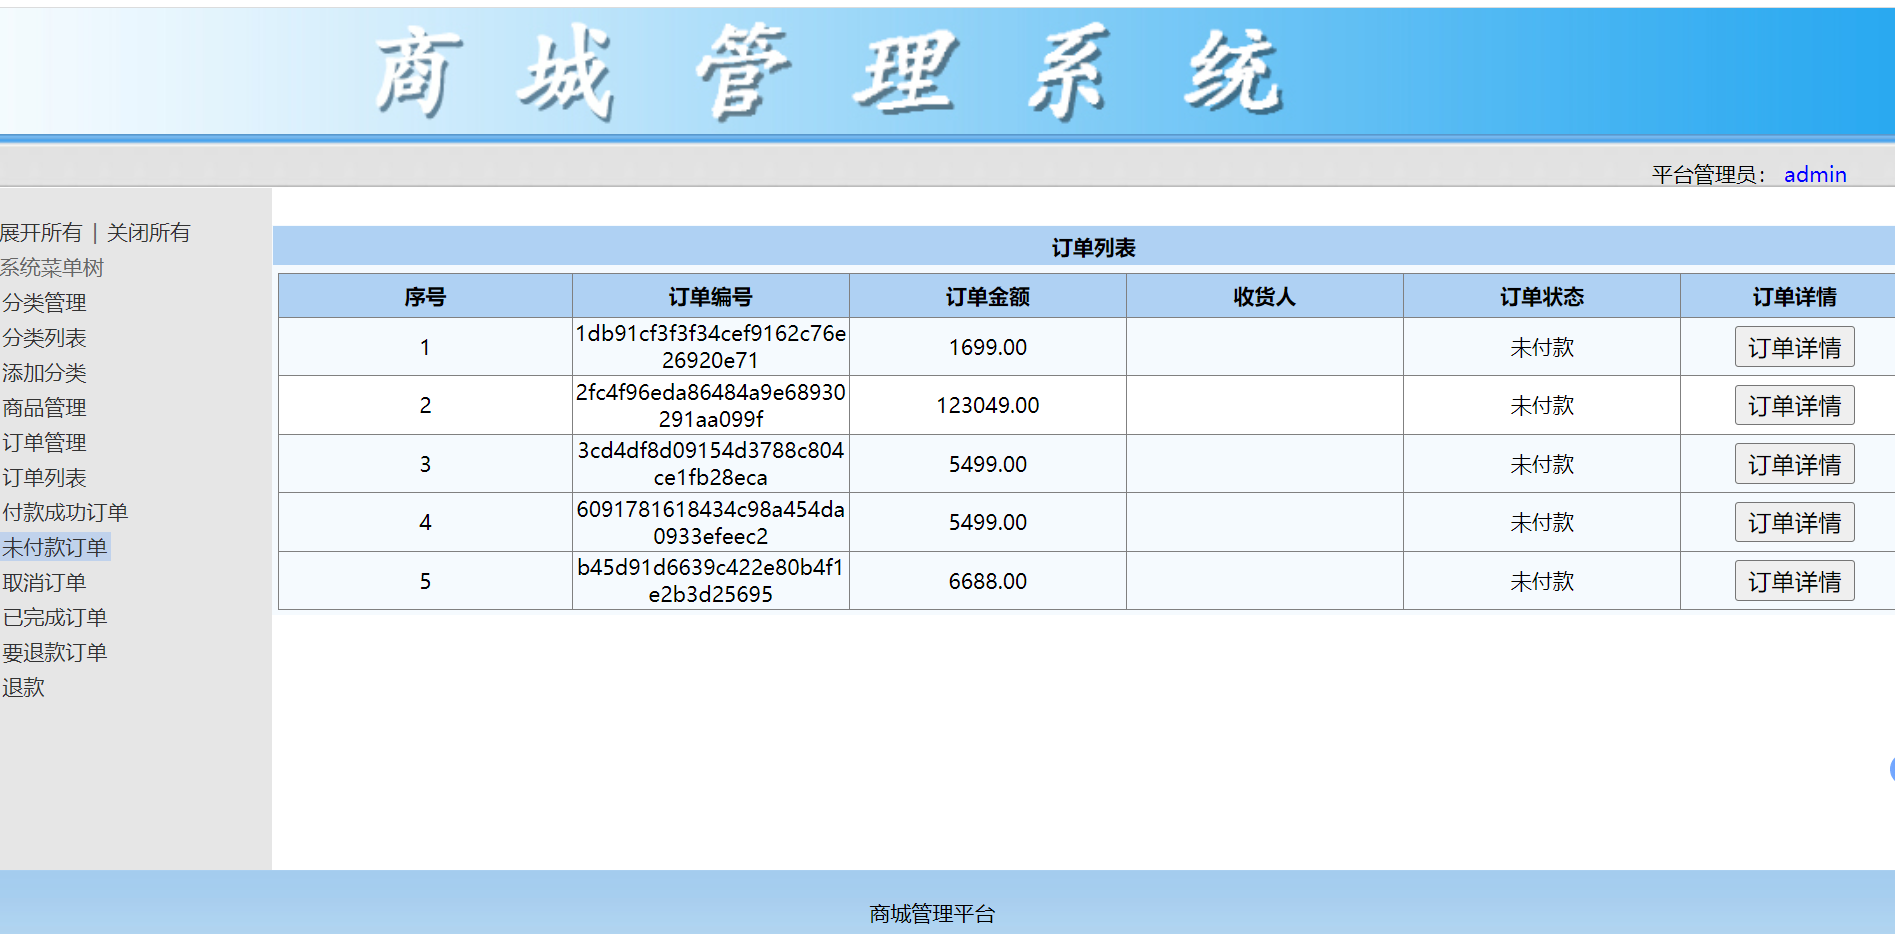This screenshot has width=1895, height=934.
Task: View 订单详情 for the 6688.00 order
Action: [x=1793, y=582]
